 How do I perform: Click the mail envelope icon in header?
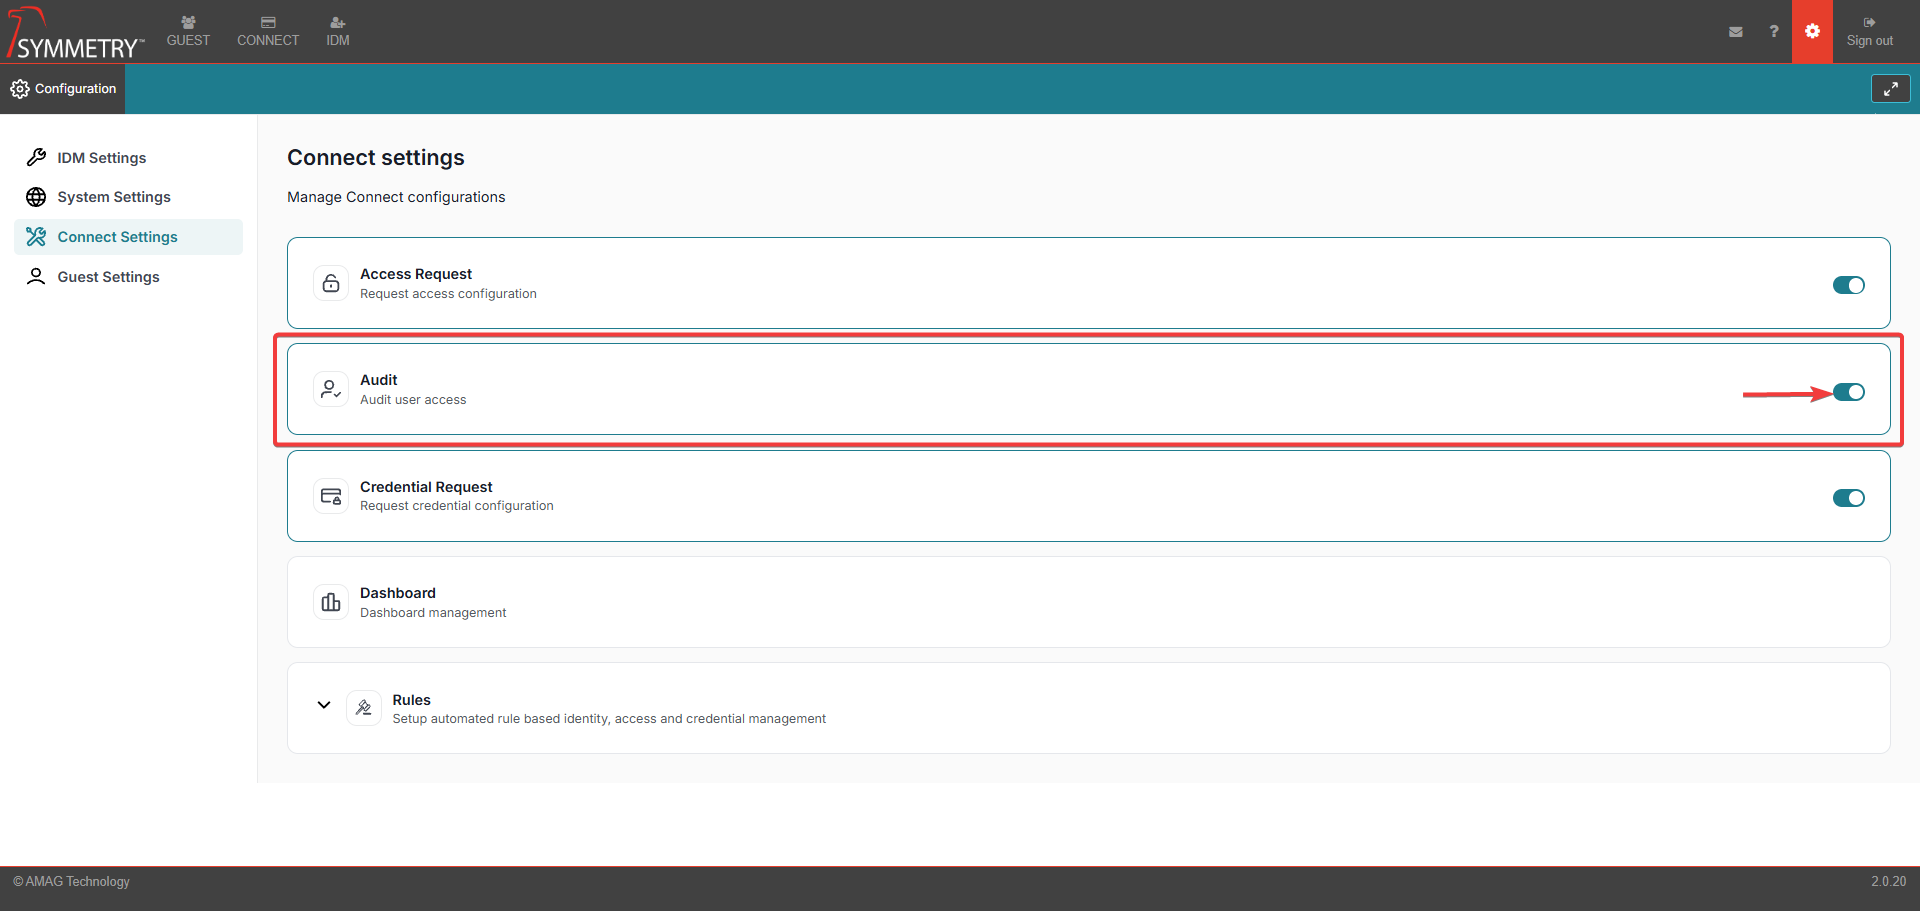coord(1736,32)
